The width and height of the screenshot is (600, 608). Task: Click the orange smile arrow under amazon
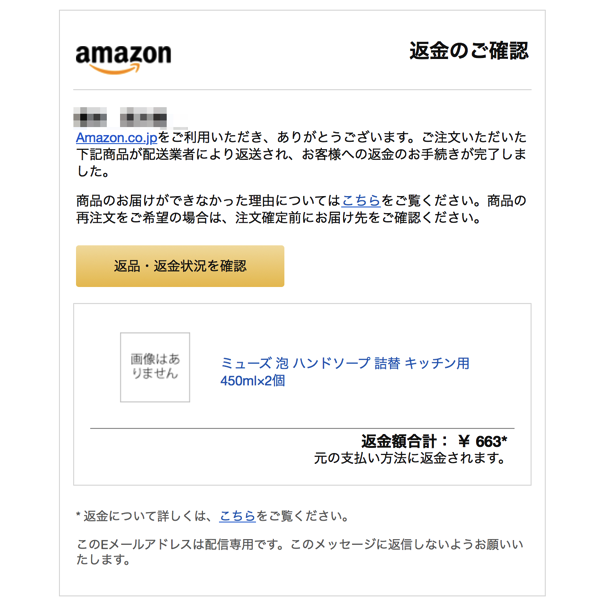pos(115,70)
